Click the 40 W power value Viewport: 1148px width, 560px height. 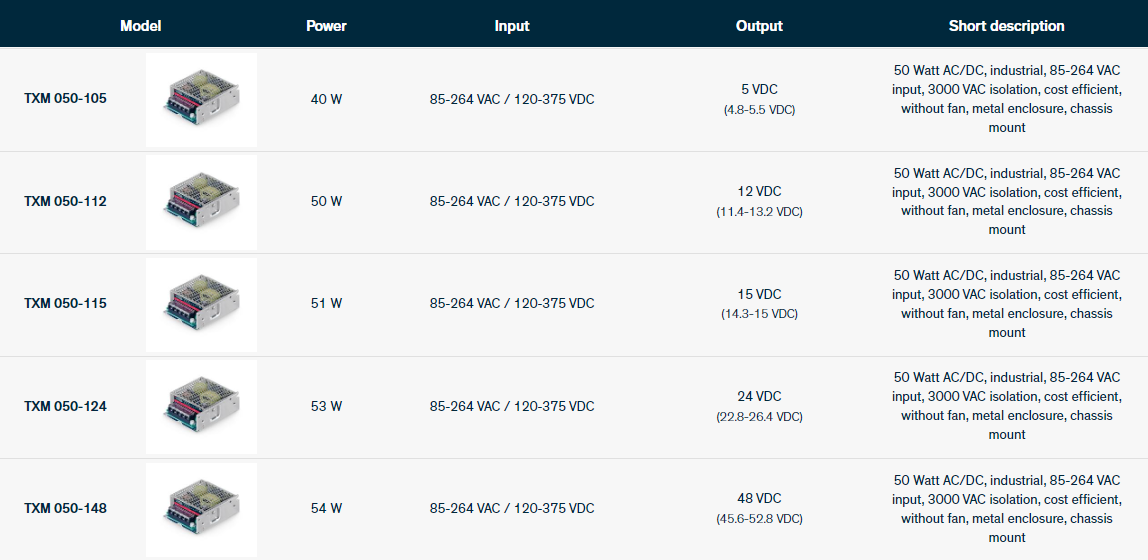(326, 99)
